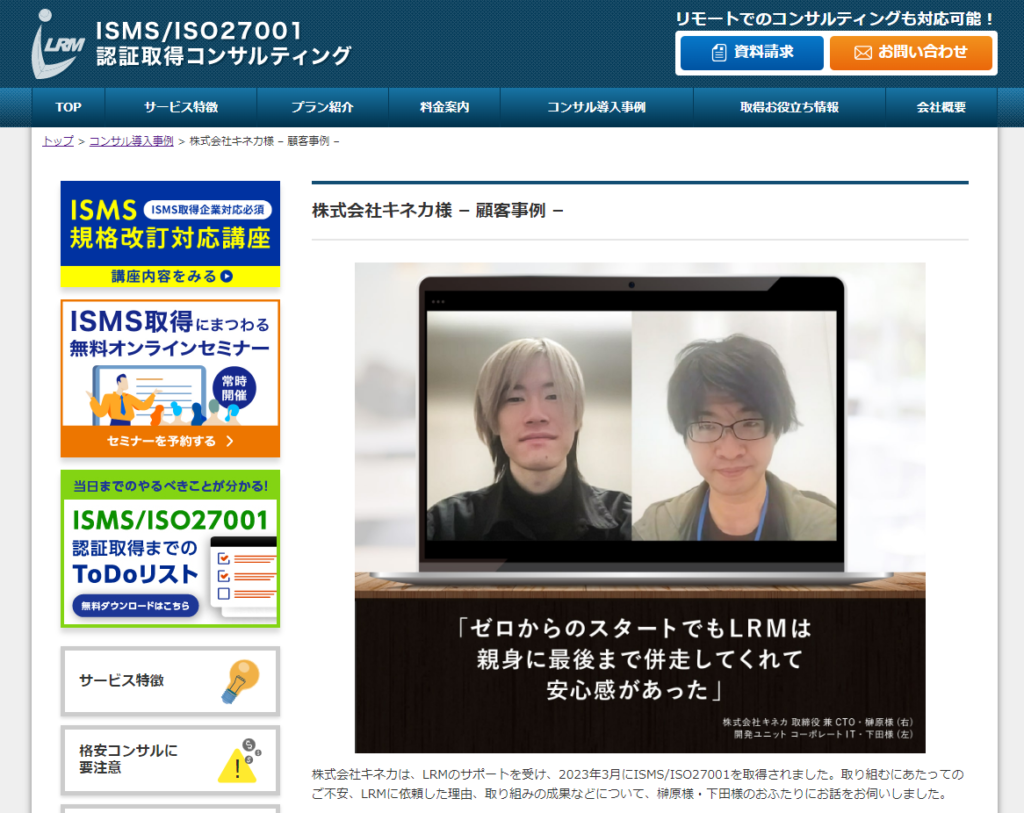Screen dimensions: 1024x813
Task: Click the 資料請求 button
Action: point(752,52)
